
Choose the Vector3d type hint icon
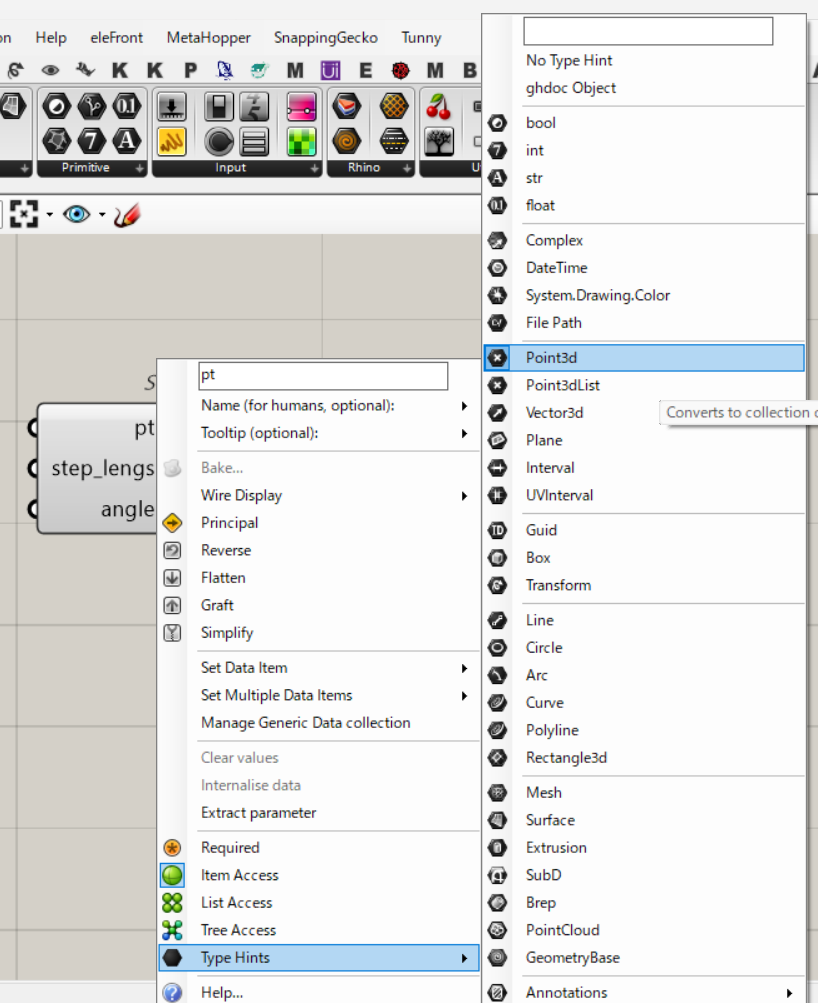(497, 413)
